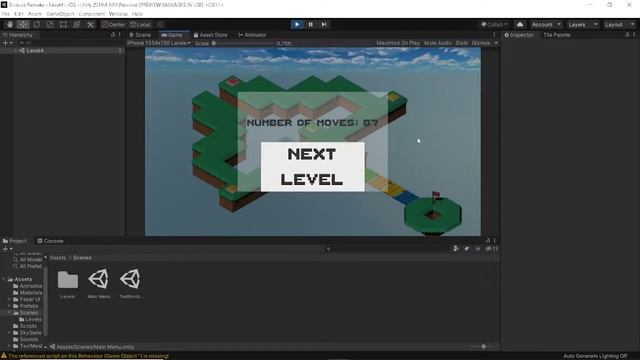
Task: Lock the Inspector panel
Action: point(627,35)
